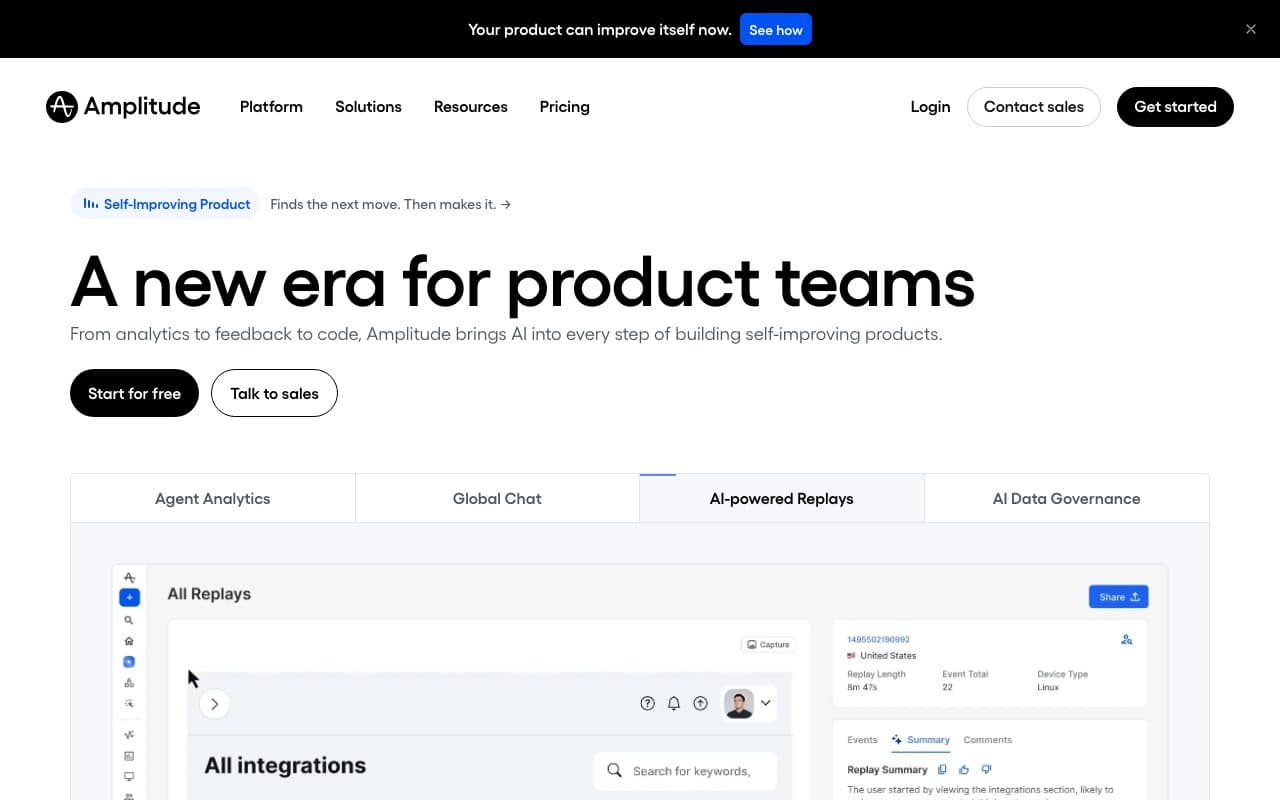Image resolution: width=1280 pixels, height=800 pixels.
Task: Open the Solutions navigation menu
Action: pyautogui.click(x=368, y=107)
